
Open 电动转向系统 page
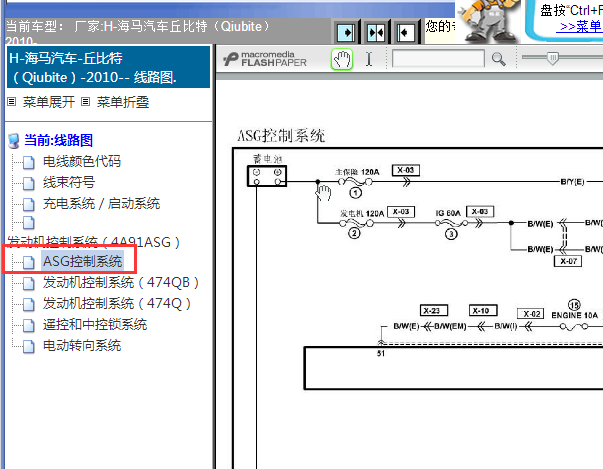point(82,346)
